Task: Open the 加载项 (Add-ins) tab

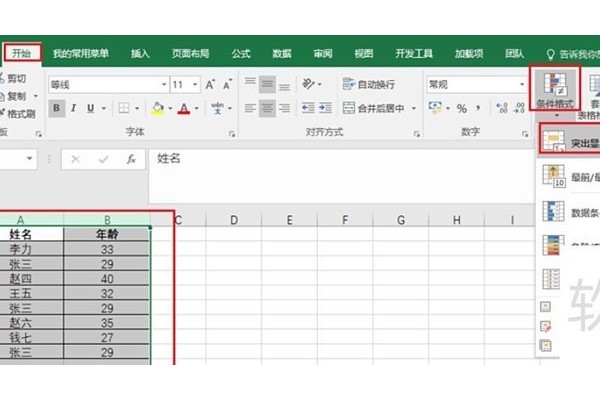Action: [469, 54]
